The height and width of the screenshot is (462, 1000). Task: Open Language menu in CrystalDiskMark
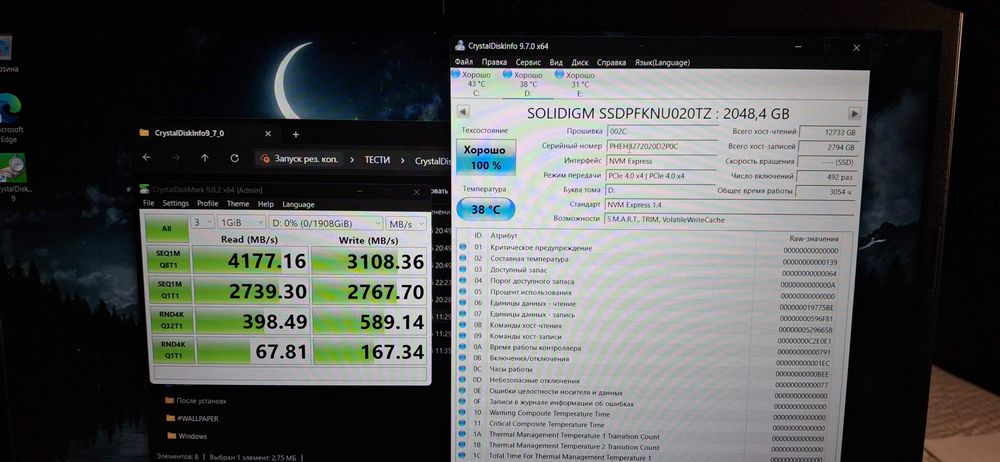point(298,205)
